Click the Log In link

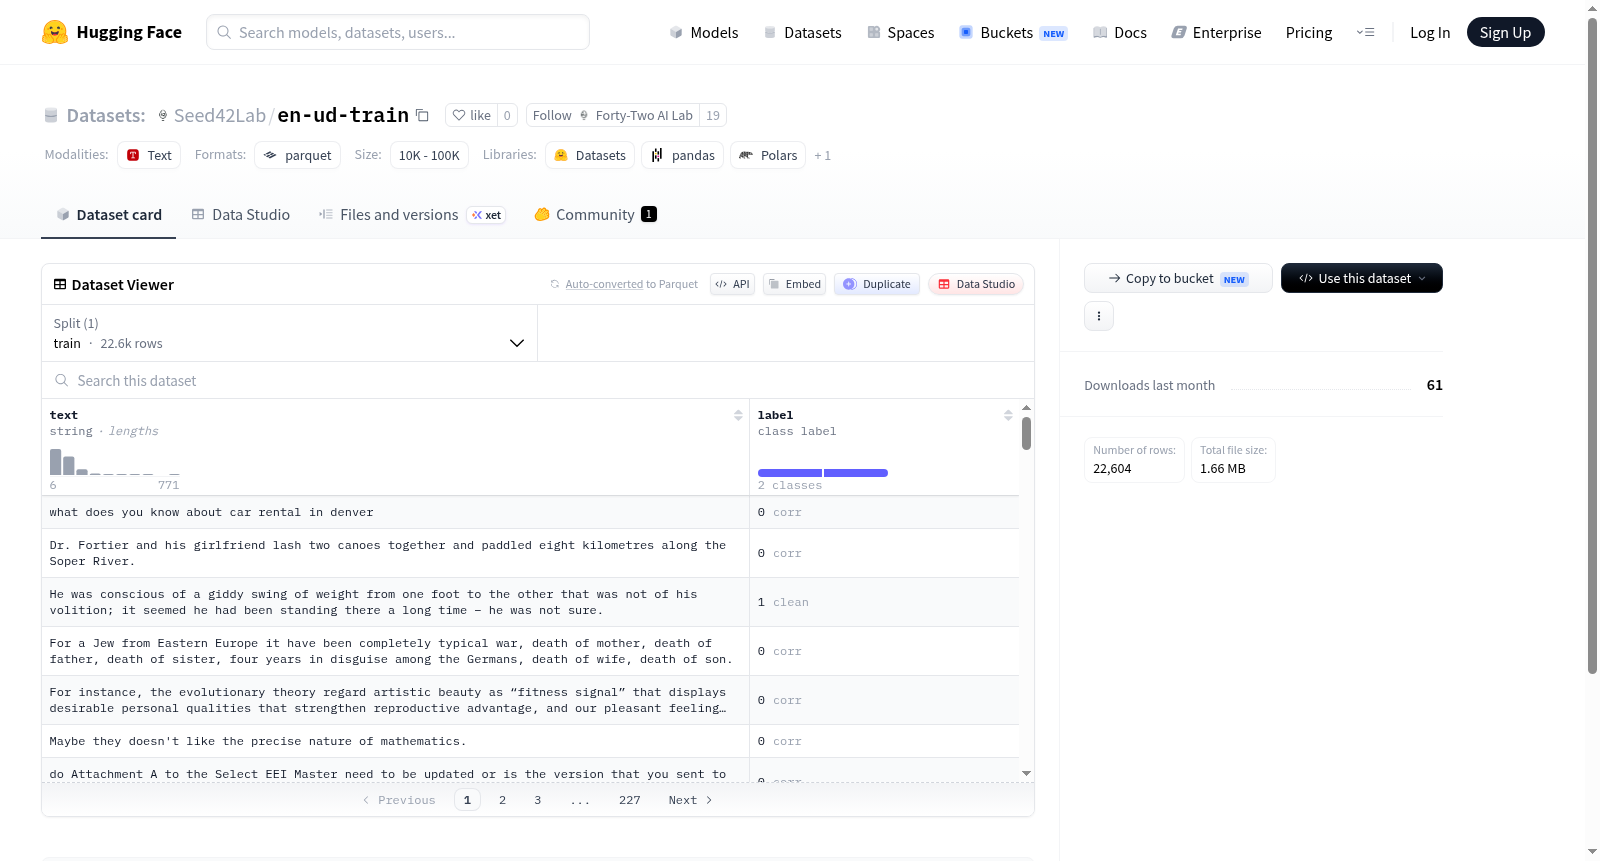point(1430,32)
